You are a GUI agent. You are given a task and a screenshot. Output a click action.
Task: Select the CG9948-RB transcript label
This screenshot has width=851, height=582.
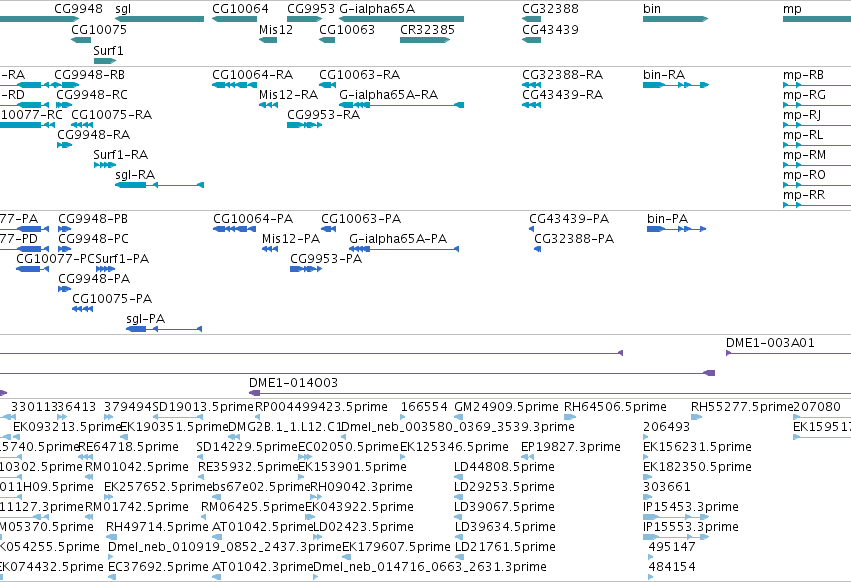coord(90,75)
